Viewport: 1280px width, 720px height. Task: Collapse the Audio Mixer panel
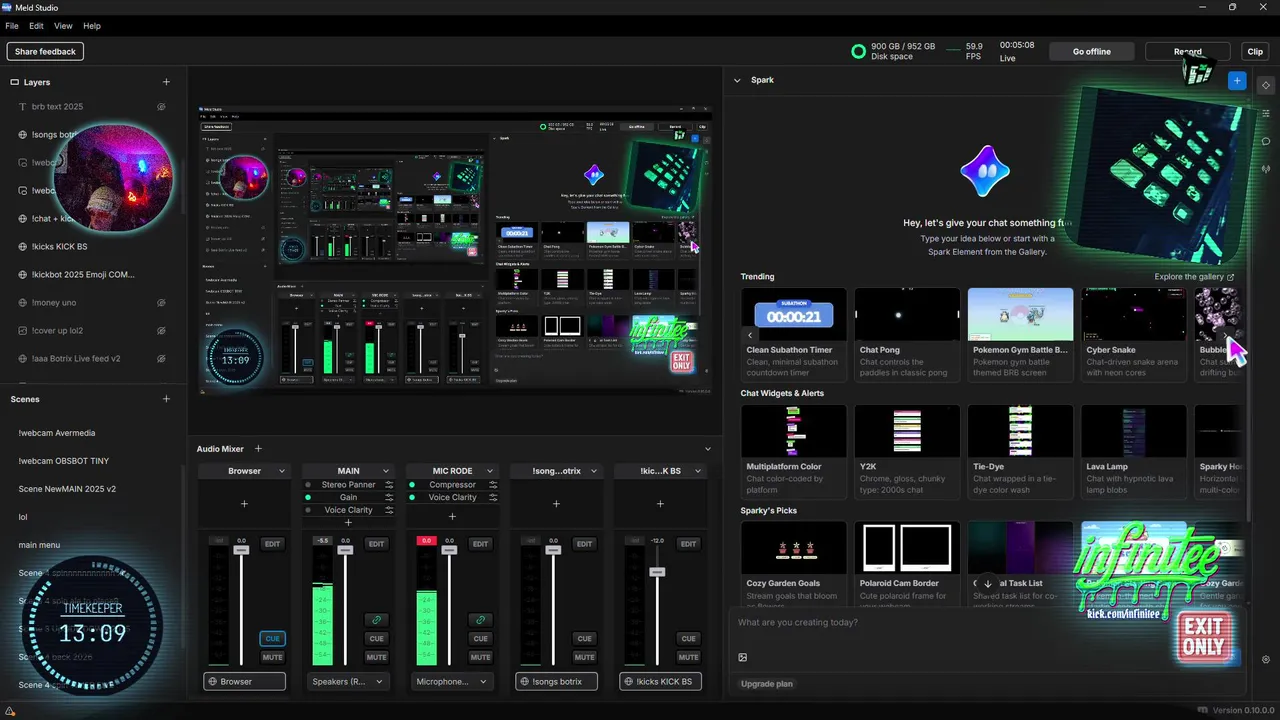click(708, 449)
